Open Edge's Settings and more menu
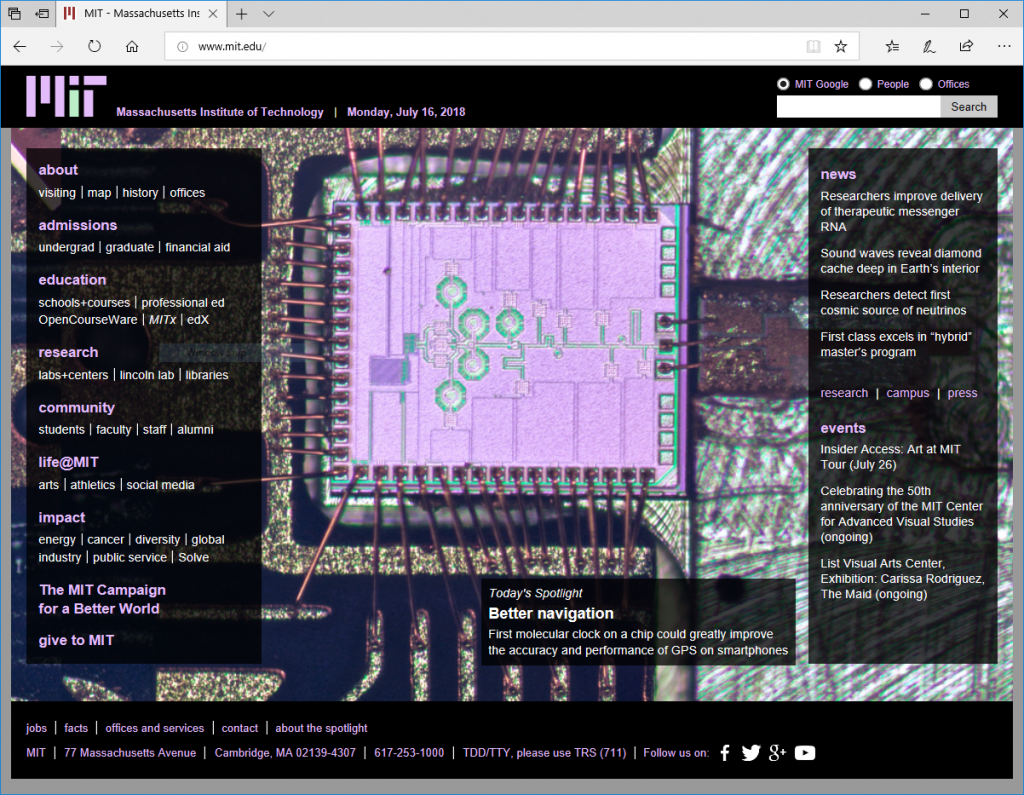The width and height of the screenshot is (1024, 795). [1004, 45]
